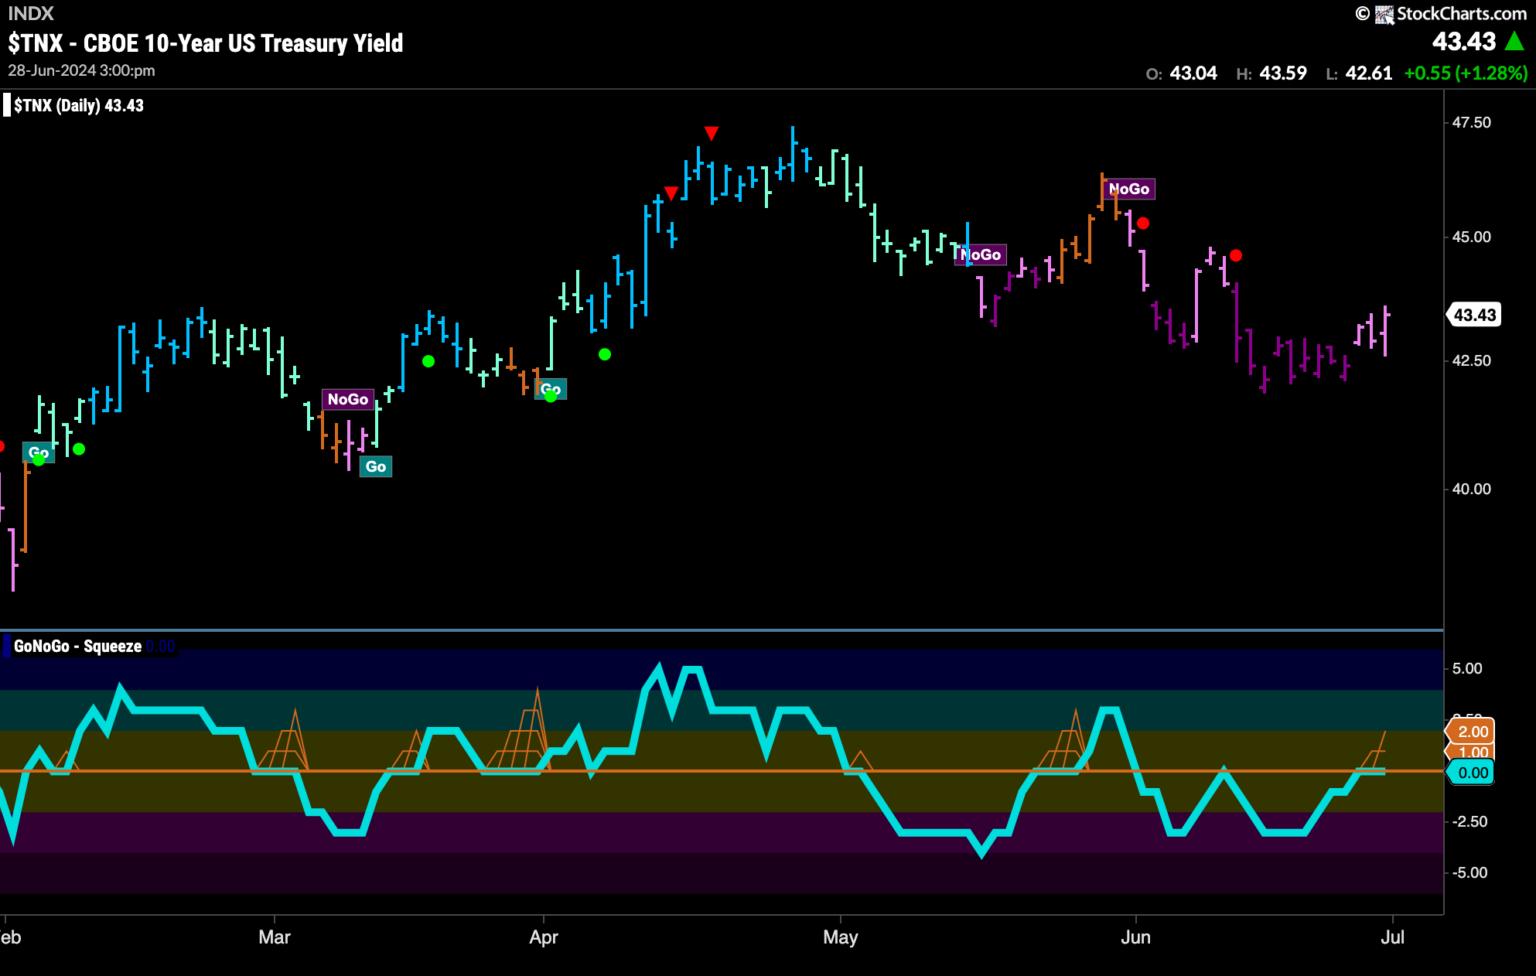This screenshot has width=1536, height=976.
Task: Click the Go label at start of April
Action: click(x=551, y=389)
